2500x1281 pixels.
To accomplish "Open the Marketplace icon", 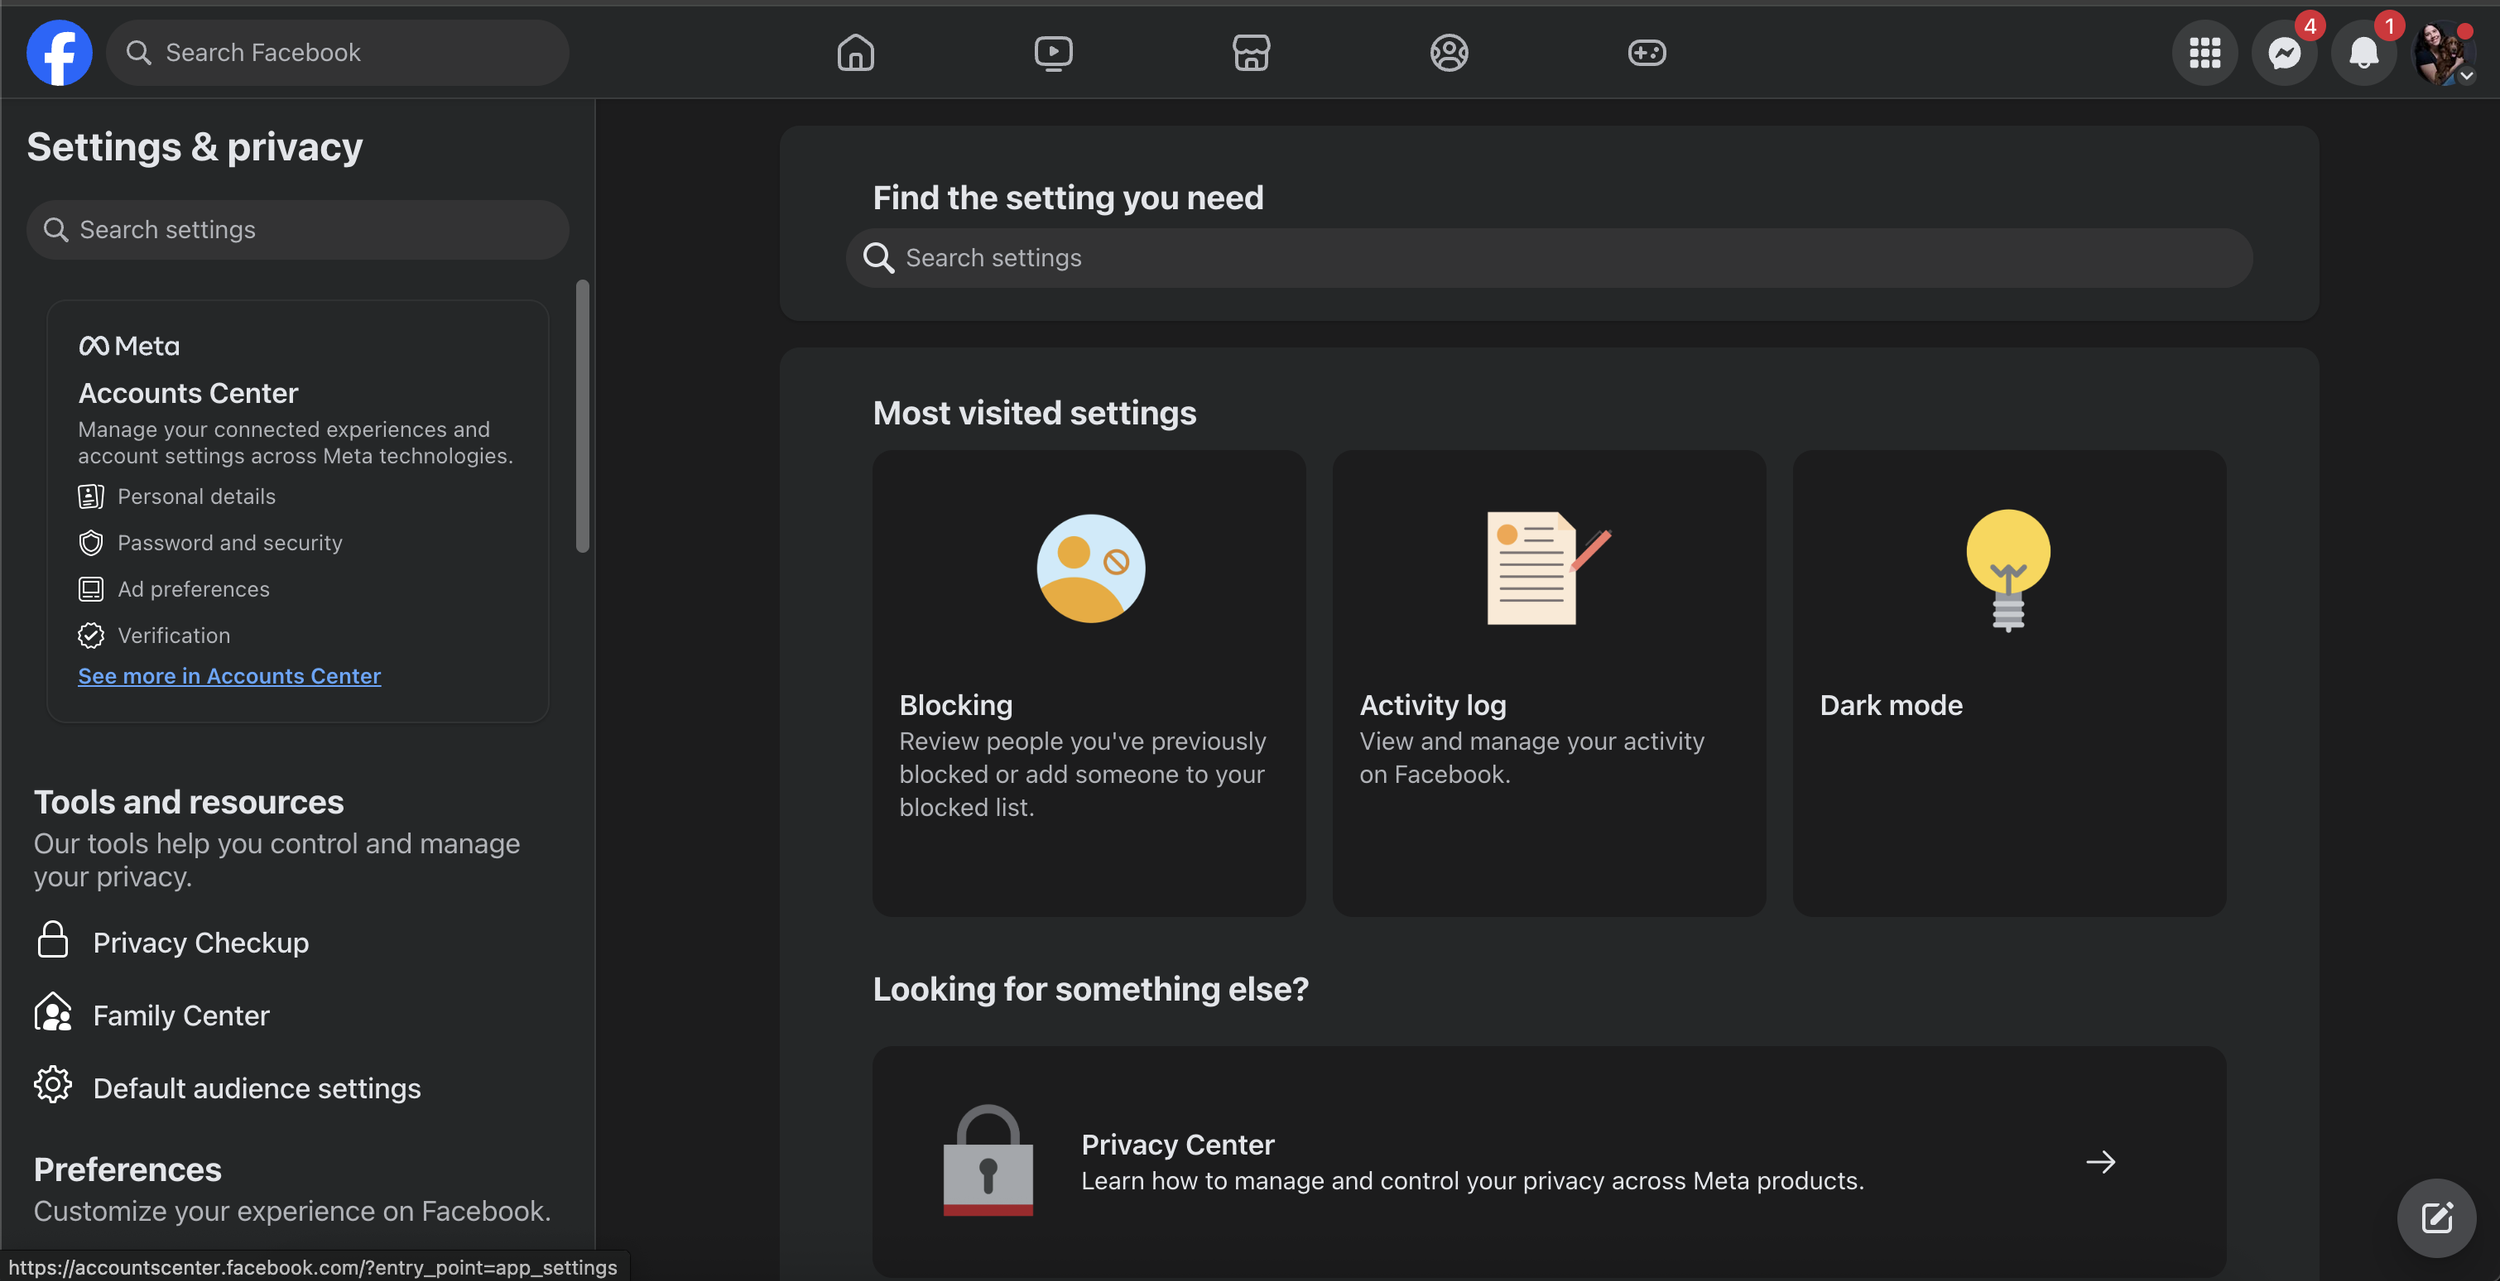I will (x=1251, y=52).
